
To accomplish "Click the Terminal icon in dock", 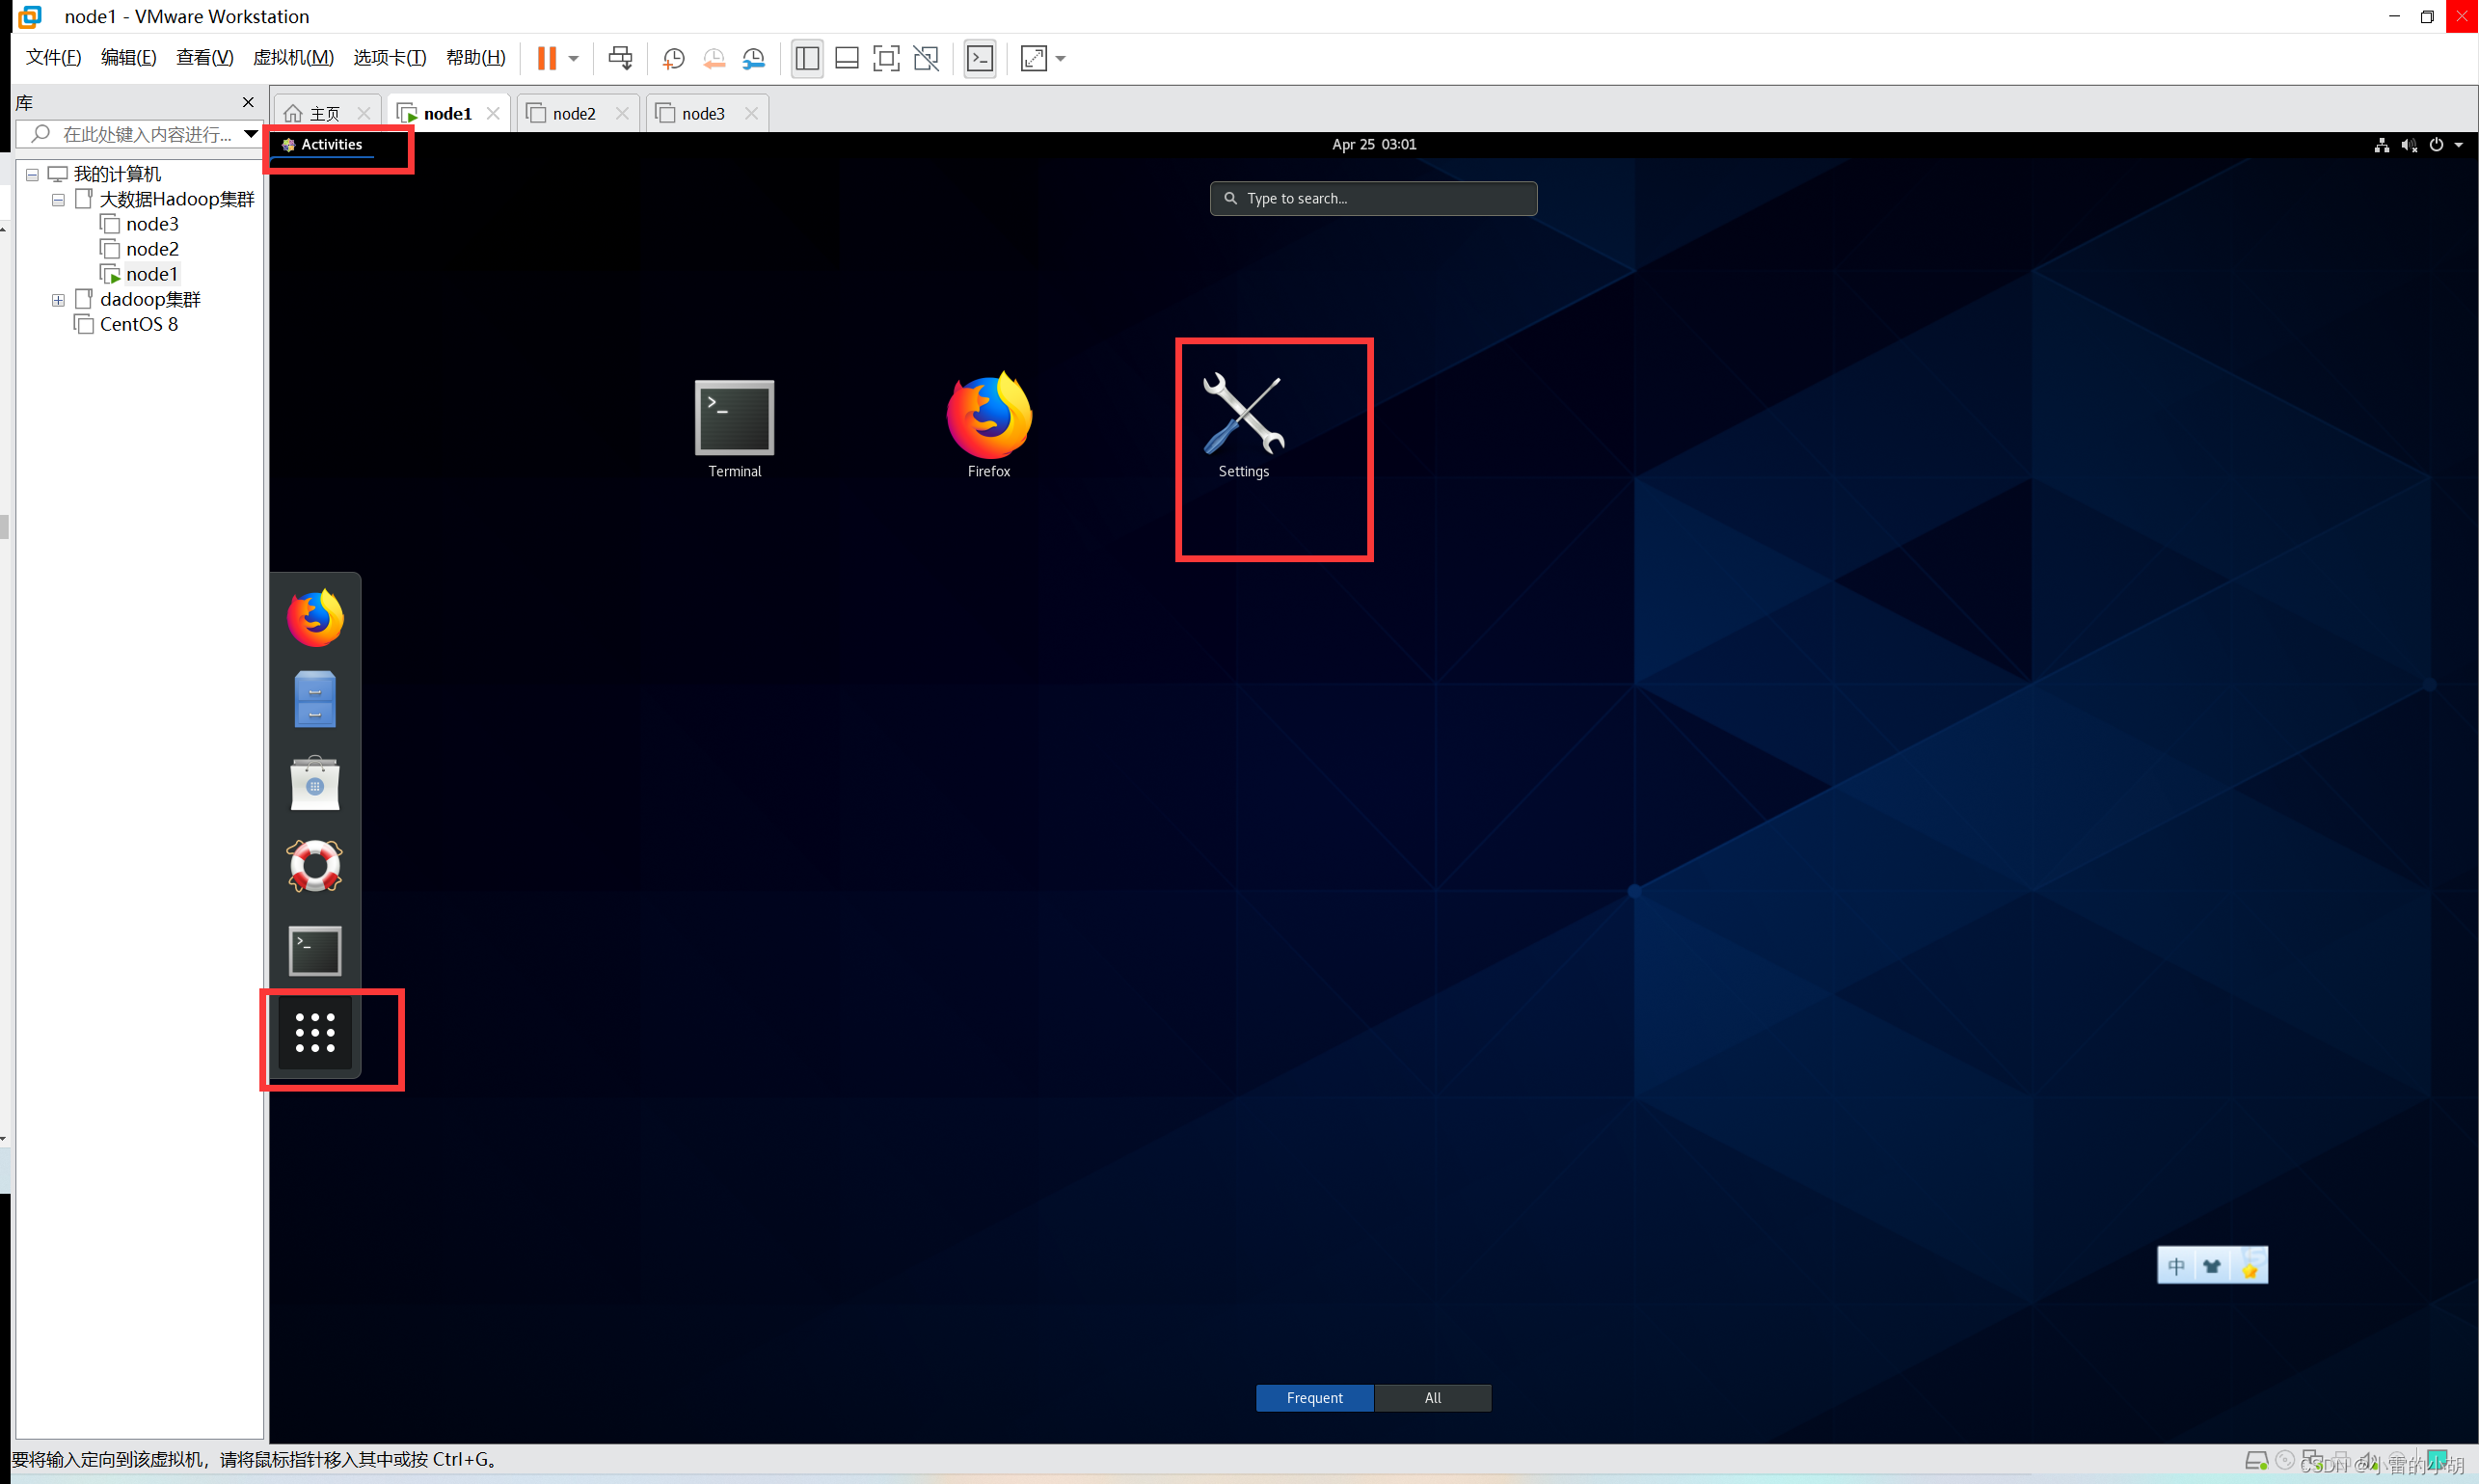I will pyautogui.click(x=314, y=951).
